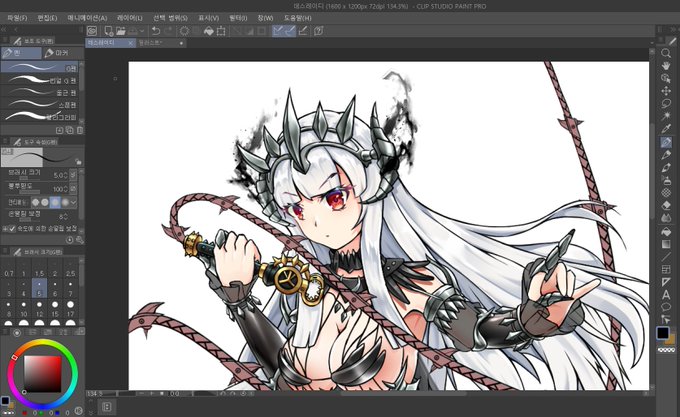The width and height of the screenshot is (680, 417).
Task: Select the Pen tool in right toolbar
Action: pos(666,142)
